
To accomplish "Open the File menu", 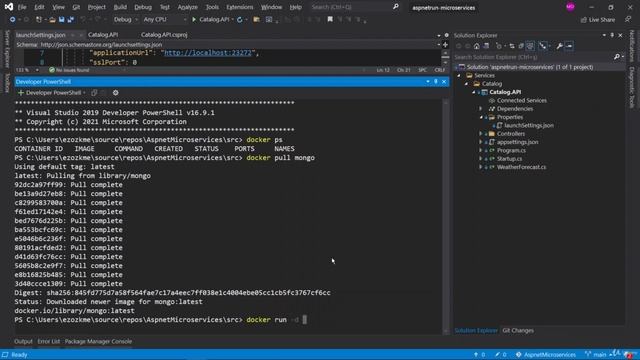I will tap(22, 7).
